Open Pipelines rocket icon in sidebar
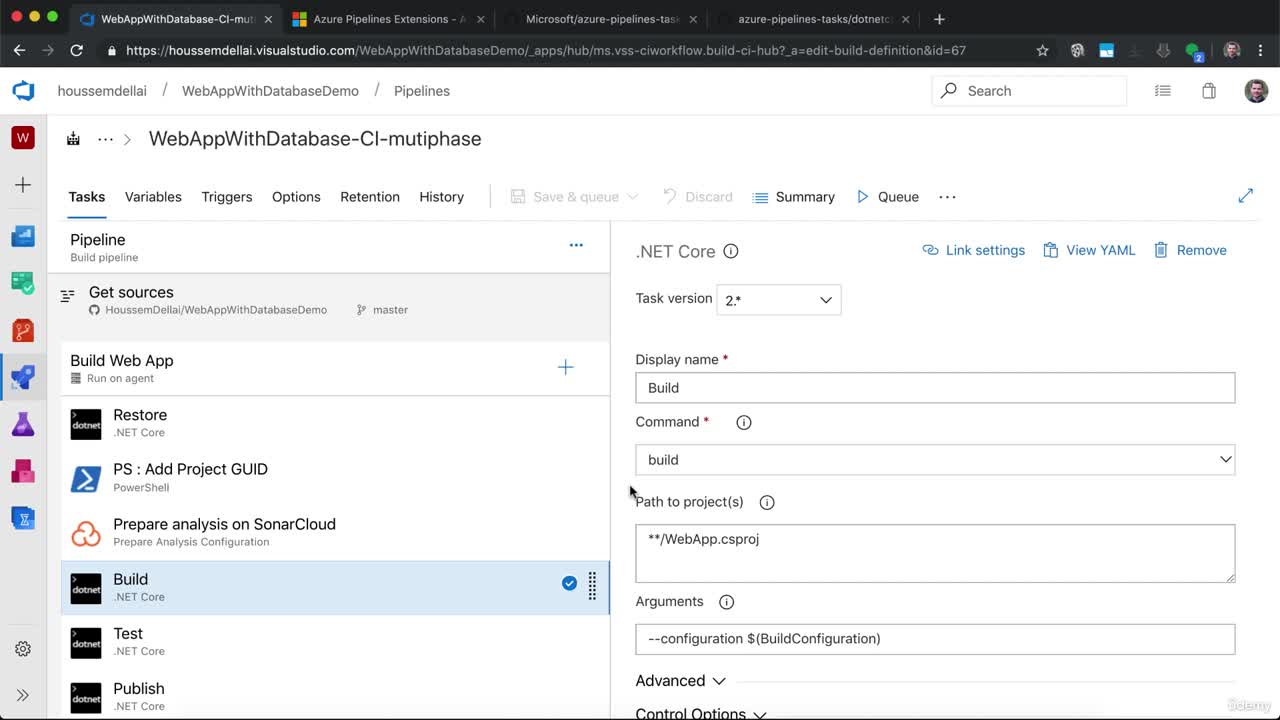The image size is (1280, 720). tap(23, 377)
